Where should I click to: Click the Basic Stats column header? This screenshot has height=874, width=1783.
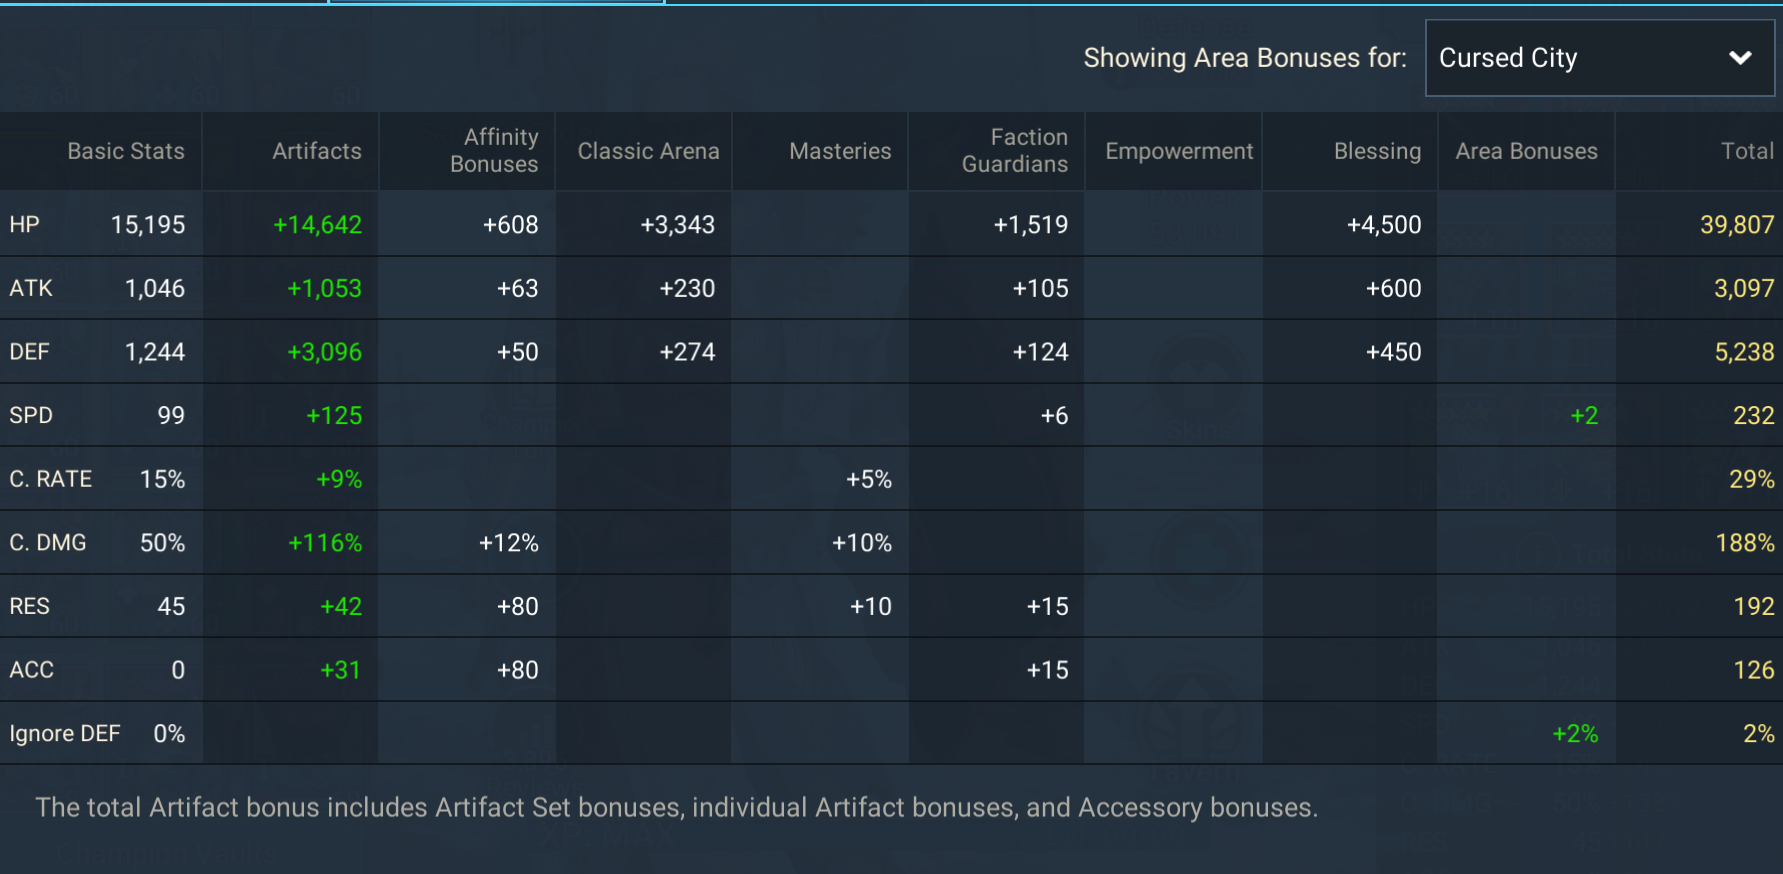[126, 151]
